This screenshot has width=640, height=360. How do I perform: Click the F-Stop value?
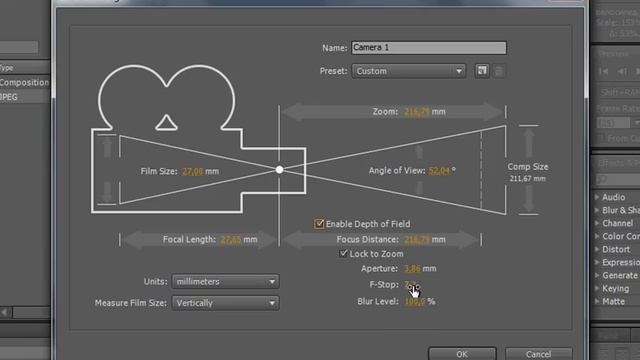point(411,284)
